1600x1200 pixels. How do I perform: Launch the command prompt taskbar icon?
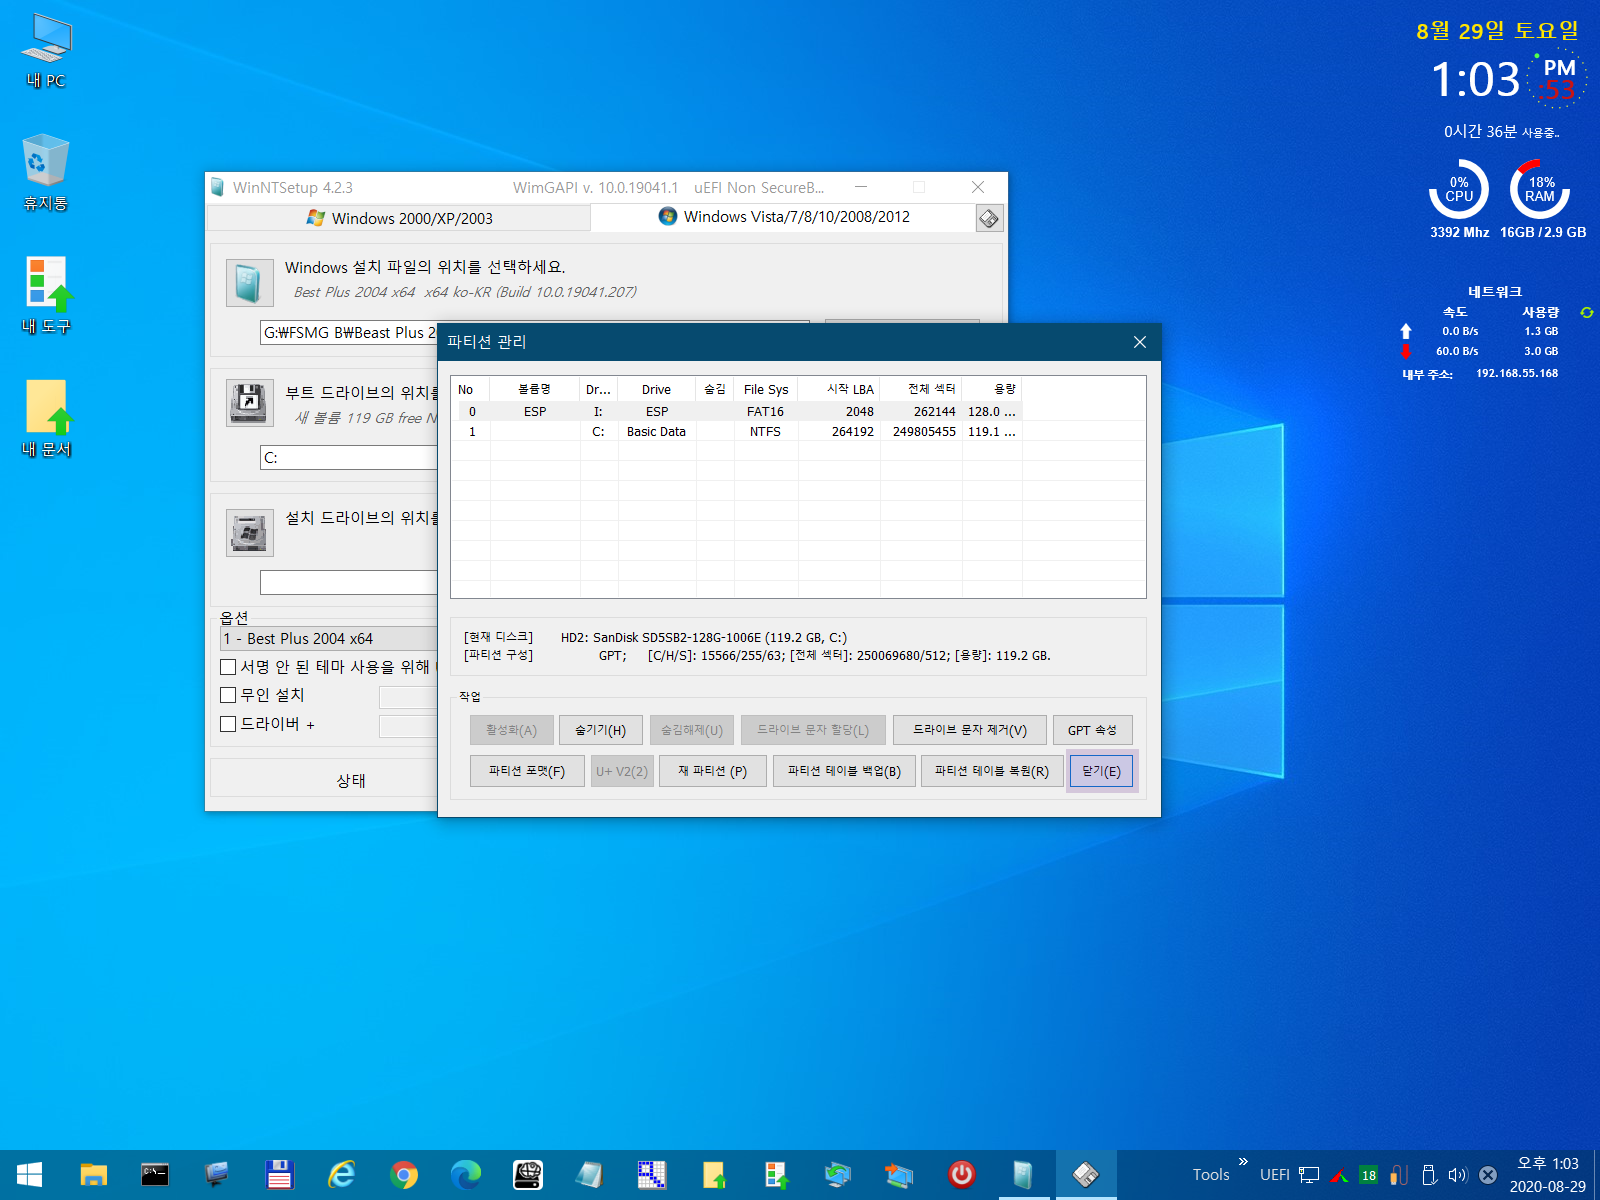pyautogui.click(x=155, y=1175)
